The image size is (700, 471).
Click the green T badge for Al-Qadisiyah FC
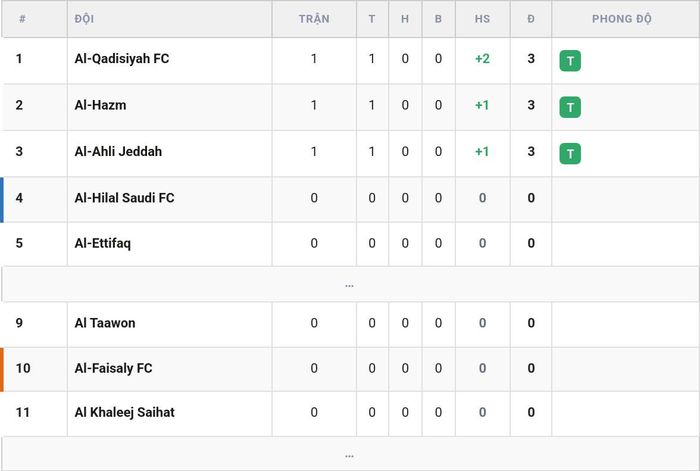click(570, 61)
